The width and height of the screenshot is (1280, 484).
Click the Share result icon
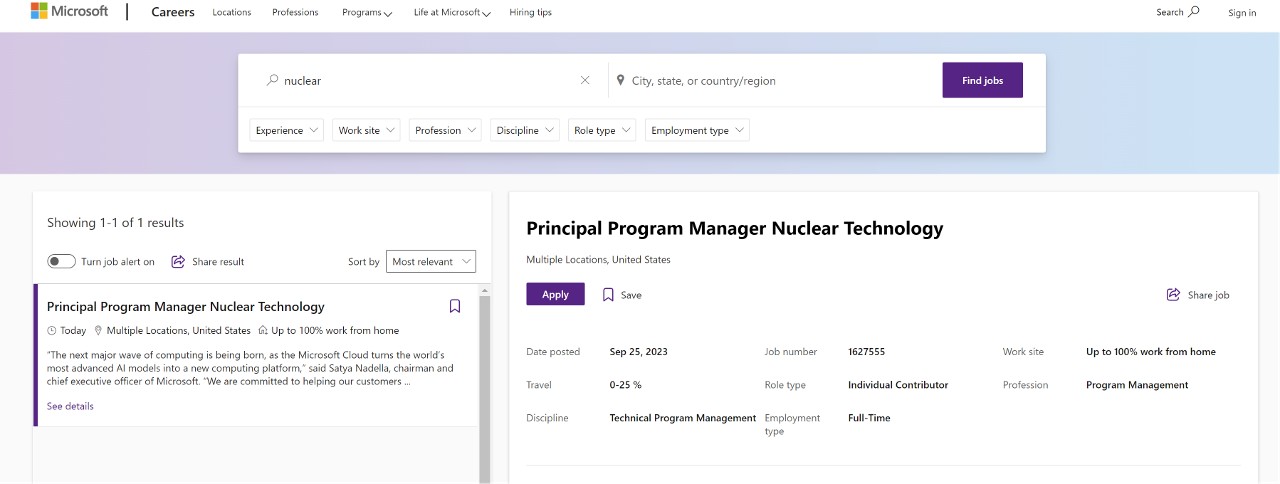coord(178,261)
